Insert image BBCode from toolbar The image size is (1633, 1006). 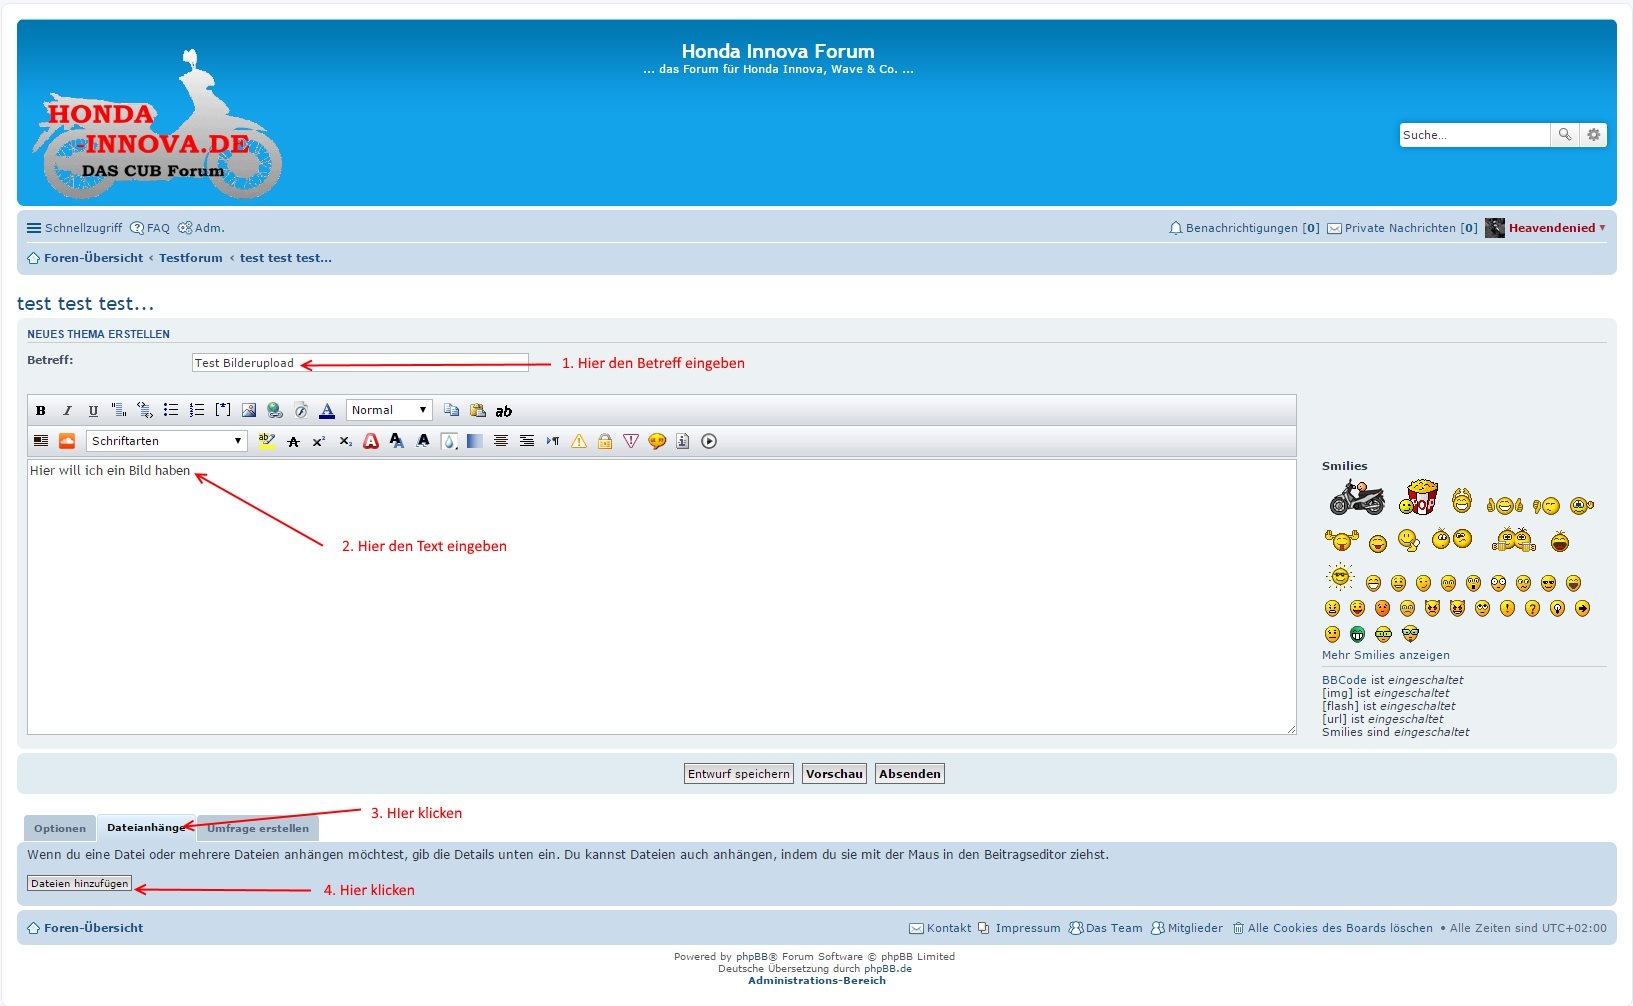click(249, 411)
